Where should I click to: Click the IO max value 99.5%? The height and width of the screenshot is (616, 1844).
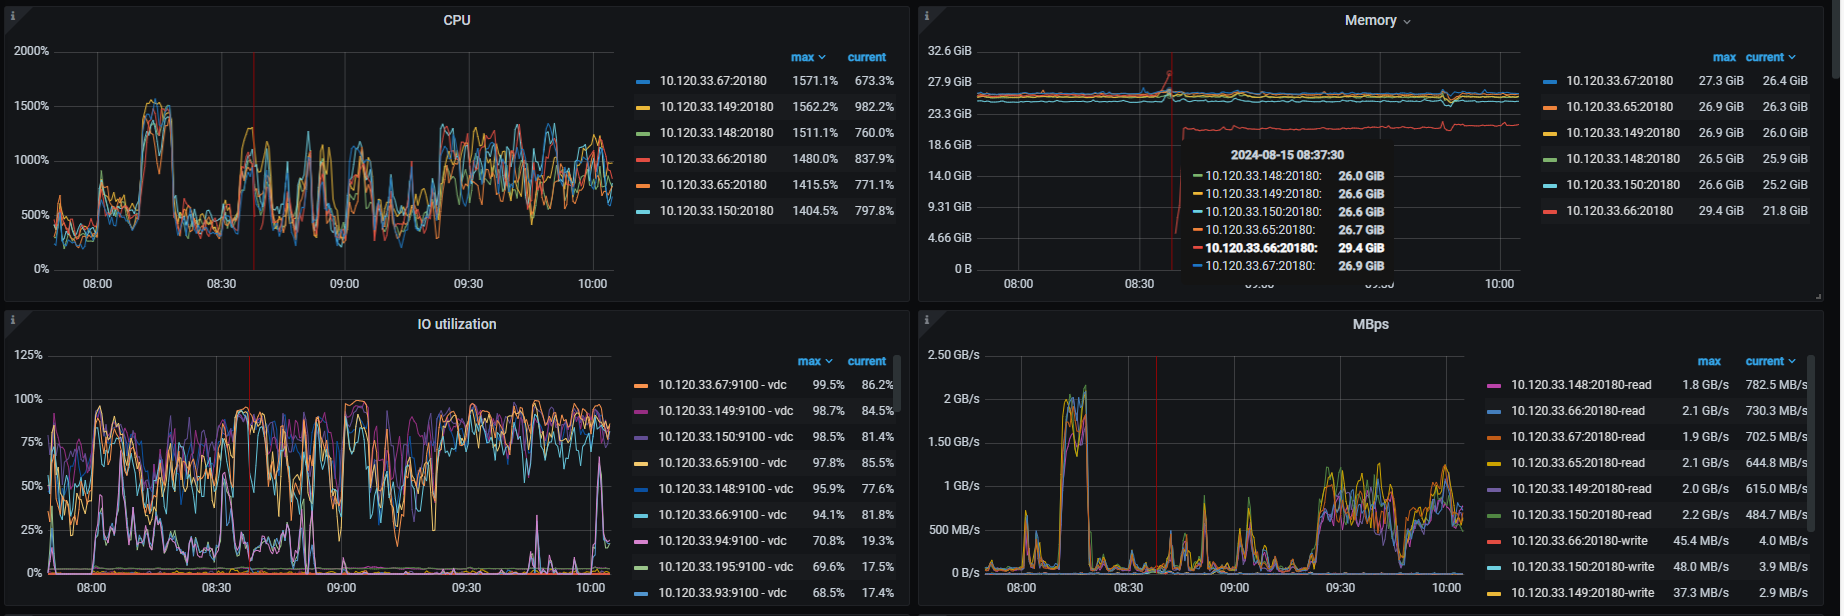[828, 385]
